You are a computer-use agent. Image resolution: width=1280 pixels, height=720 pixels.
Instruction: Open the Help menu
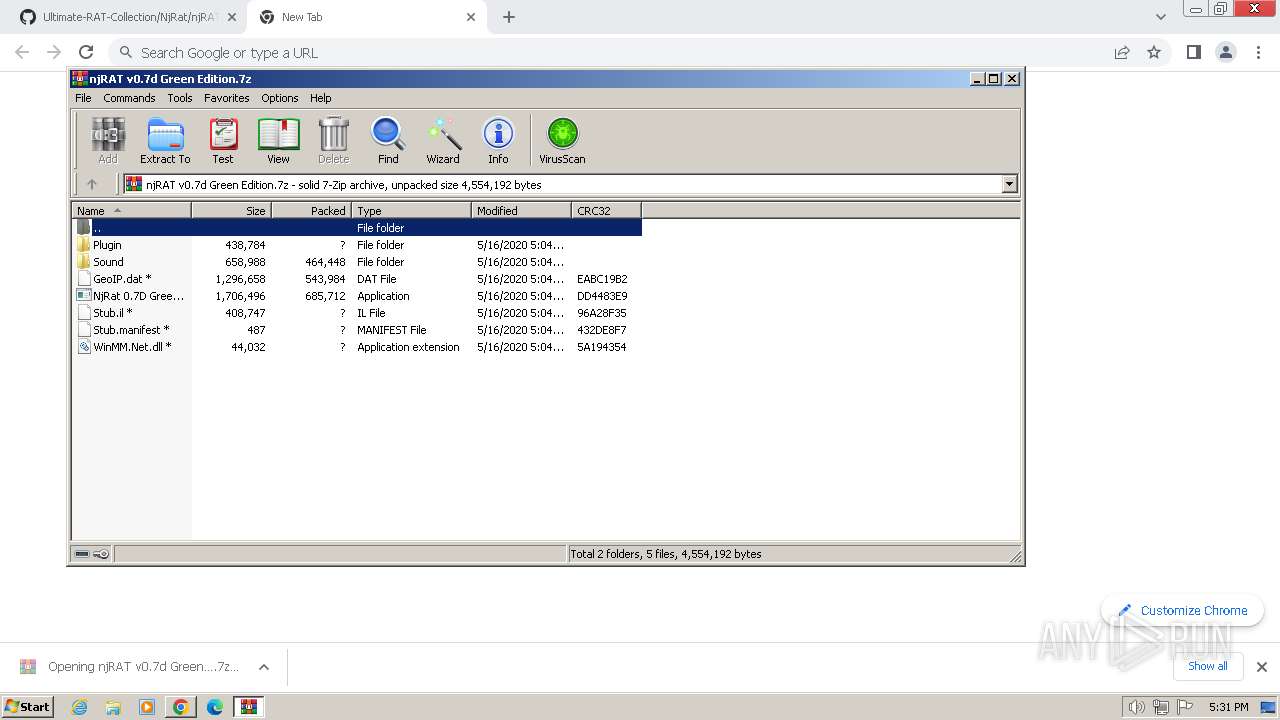tap(321, 98)
